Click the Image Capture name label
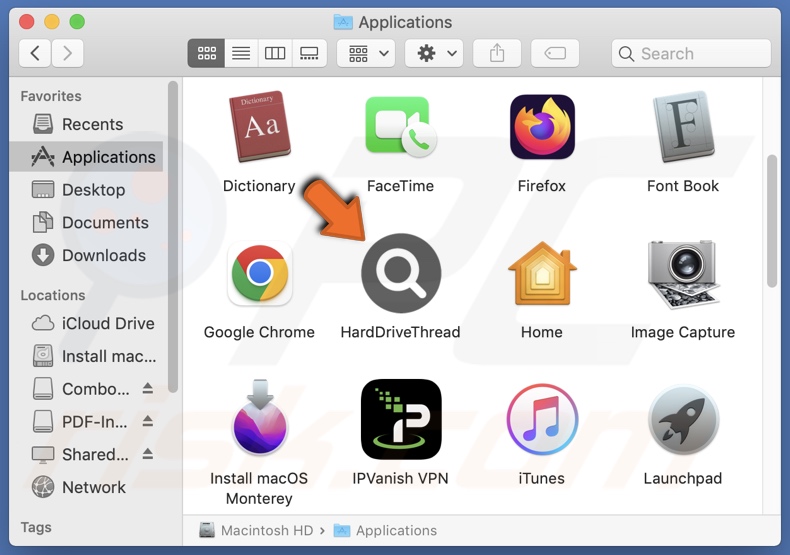The width and height of the screenshot is (790, 555). click(683, 332)
